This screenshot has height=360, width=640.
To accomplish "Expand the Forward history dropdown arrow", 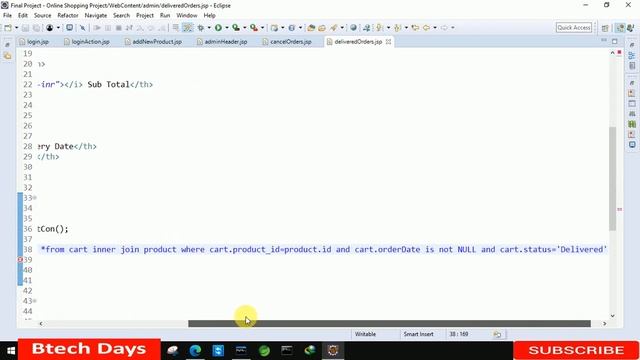I will click(453, 28).
